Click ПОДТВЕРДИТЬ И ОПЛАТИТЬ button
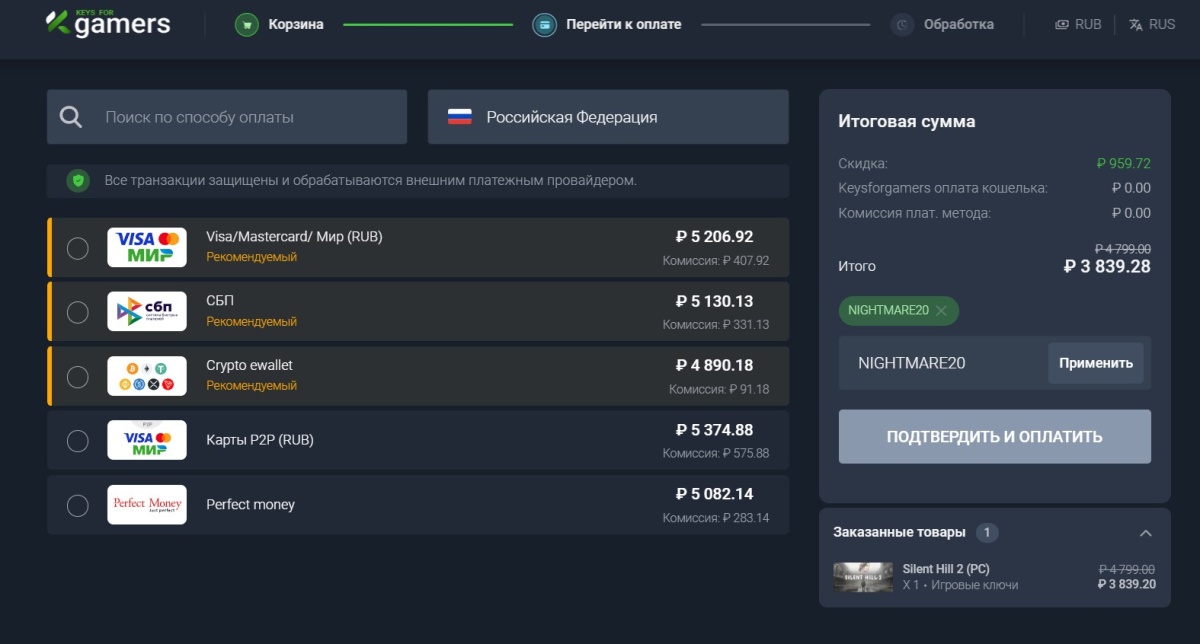1200x644 pixels. tap(995, 437)
